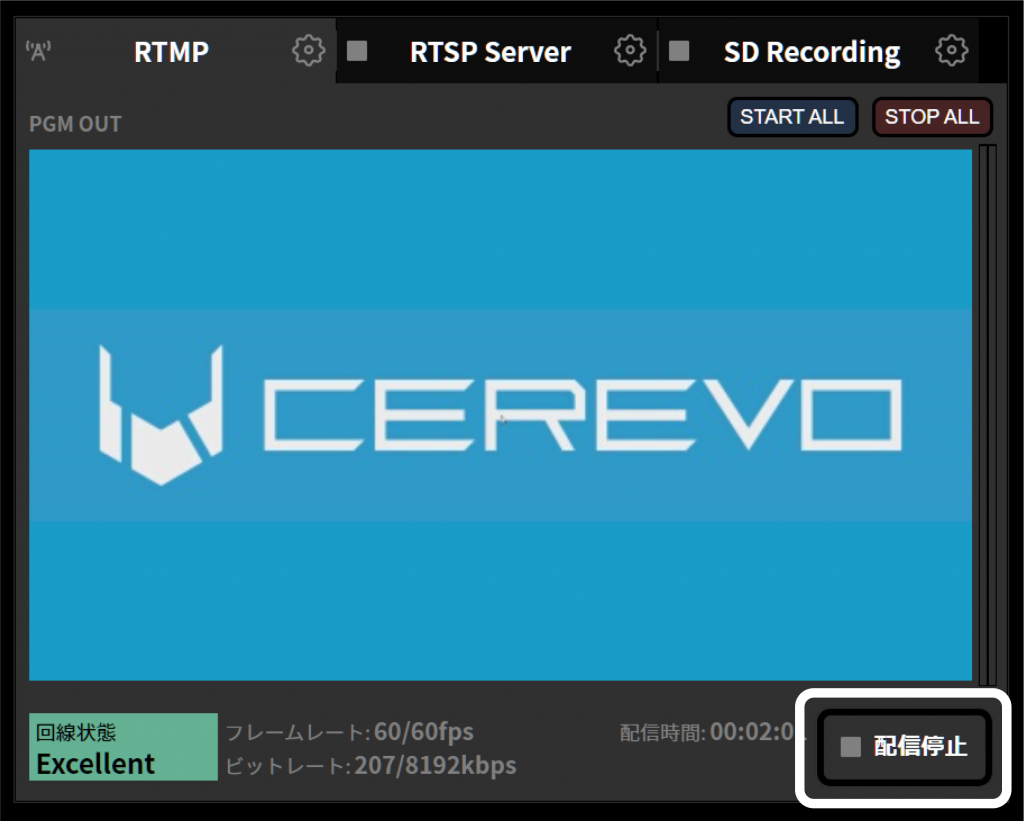The height and width of the screenshot is (821, 1024).
Task: Click the START ALL button
Action: pyautogui.click(x=792, y=117)
